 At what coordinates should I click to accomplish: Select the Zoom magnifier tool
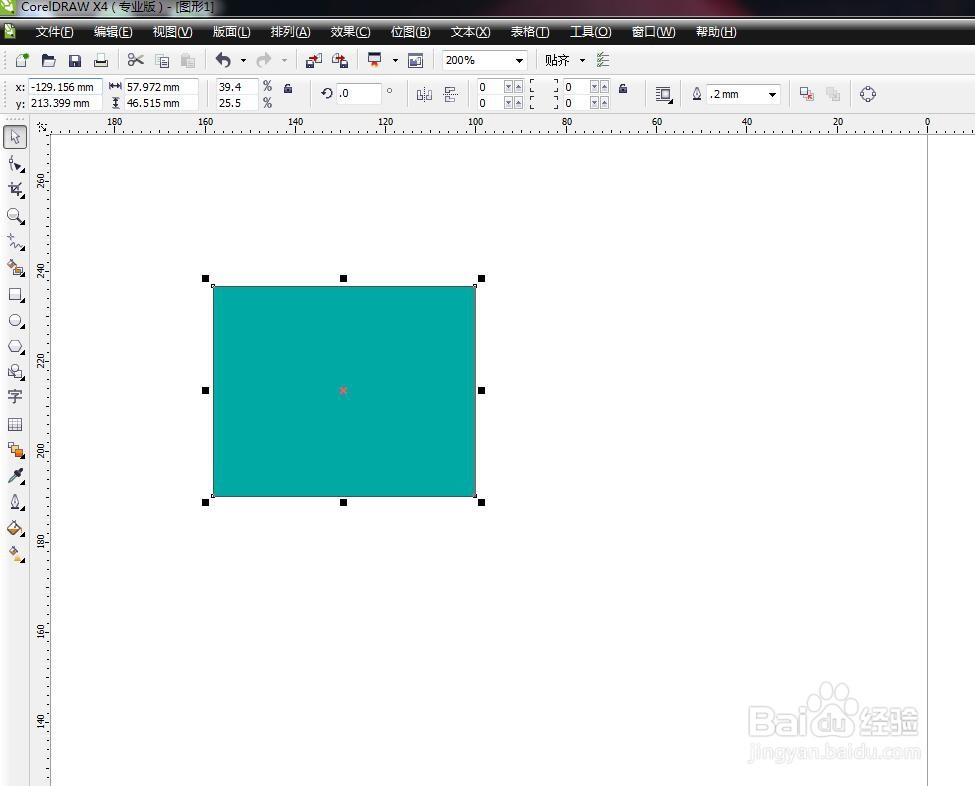[x=16, y=216]
